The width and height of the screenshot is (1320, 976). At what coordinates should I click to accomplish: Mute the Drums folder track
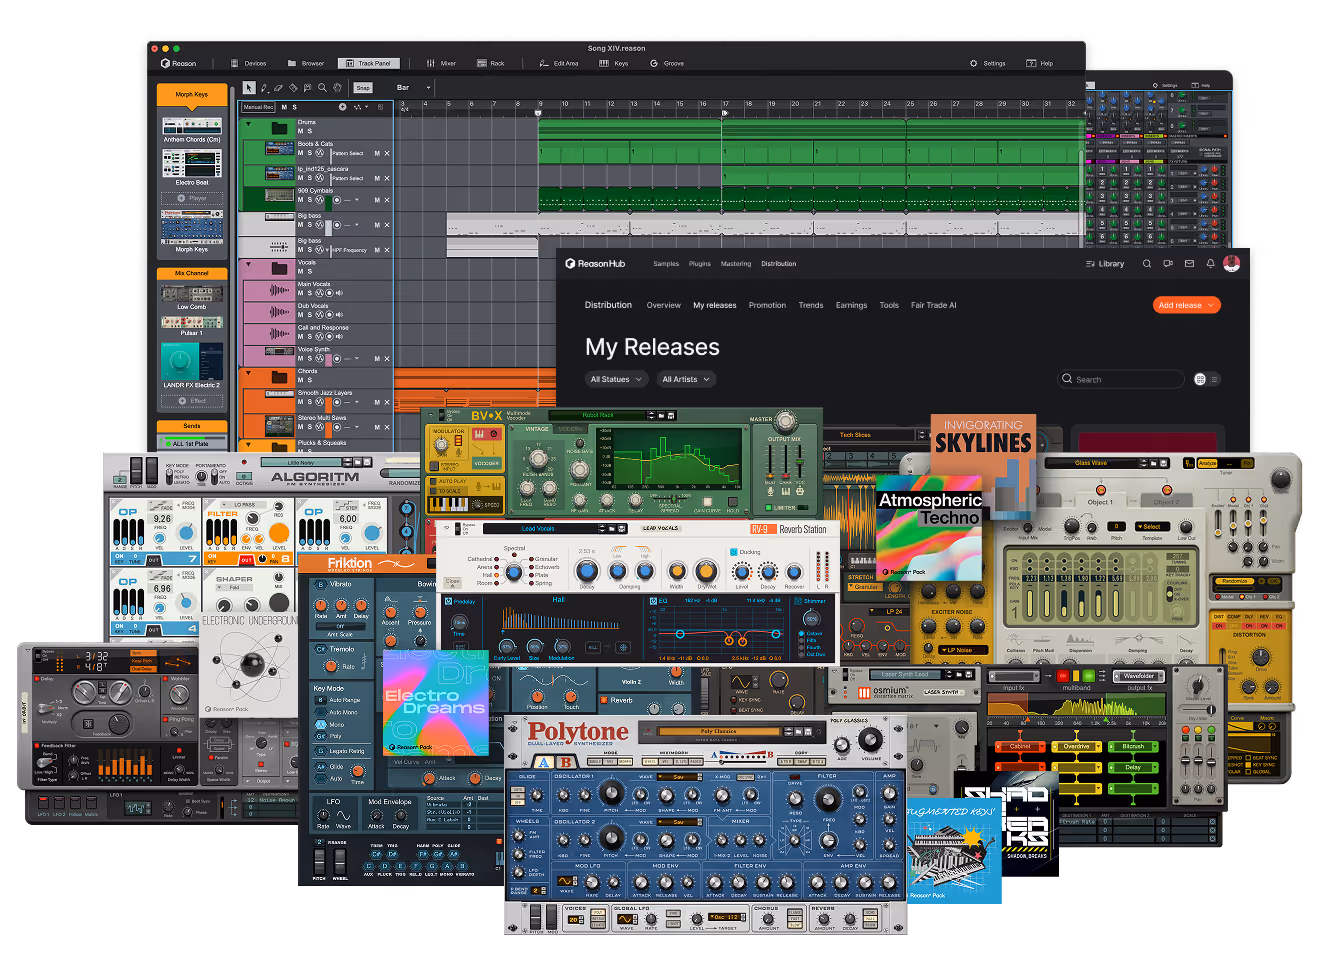tap(301, 131)
